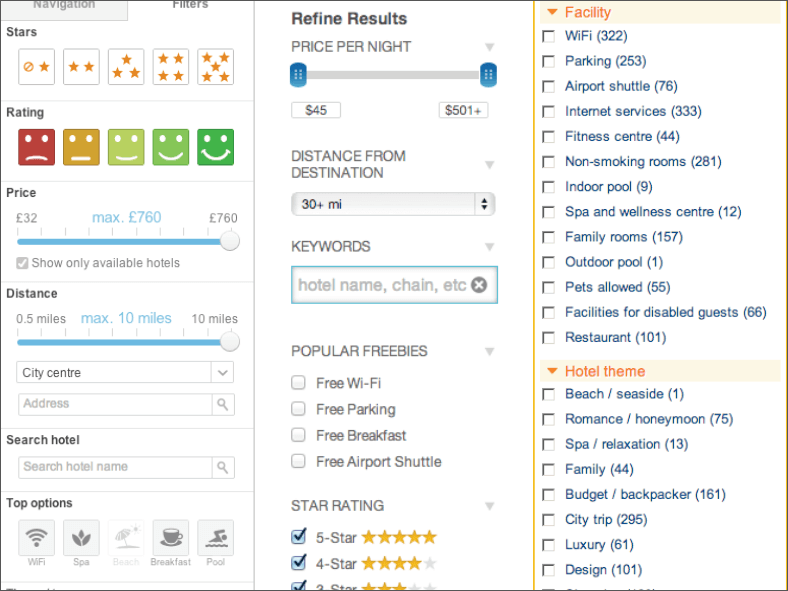
Task: Choose the dark green happy face rating
Action: (x=215, y=147)
